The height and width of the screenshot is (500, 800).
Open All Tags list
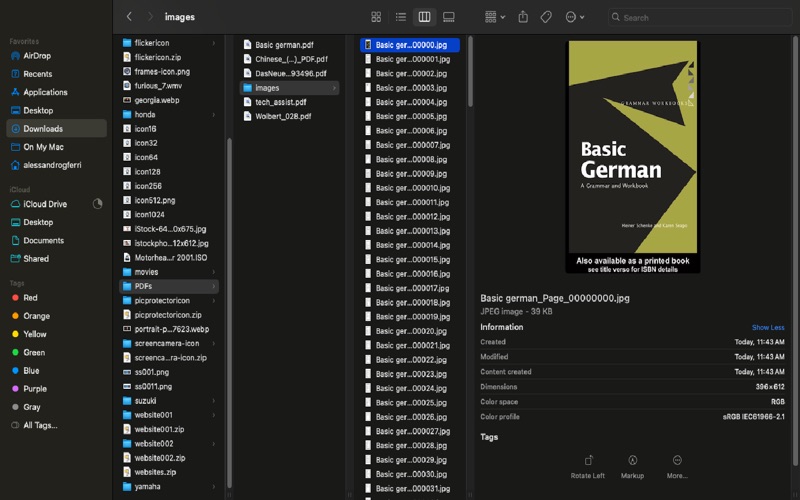click(56, 426)
